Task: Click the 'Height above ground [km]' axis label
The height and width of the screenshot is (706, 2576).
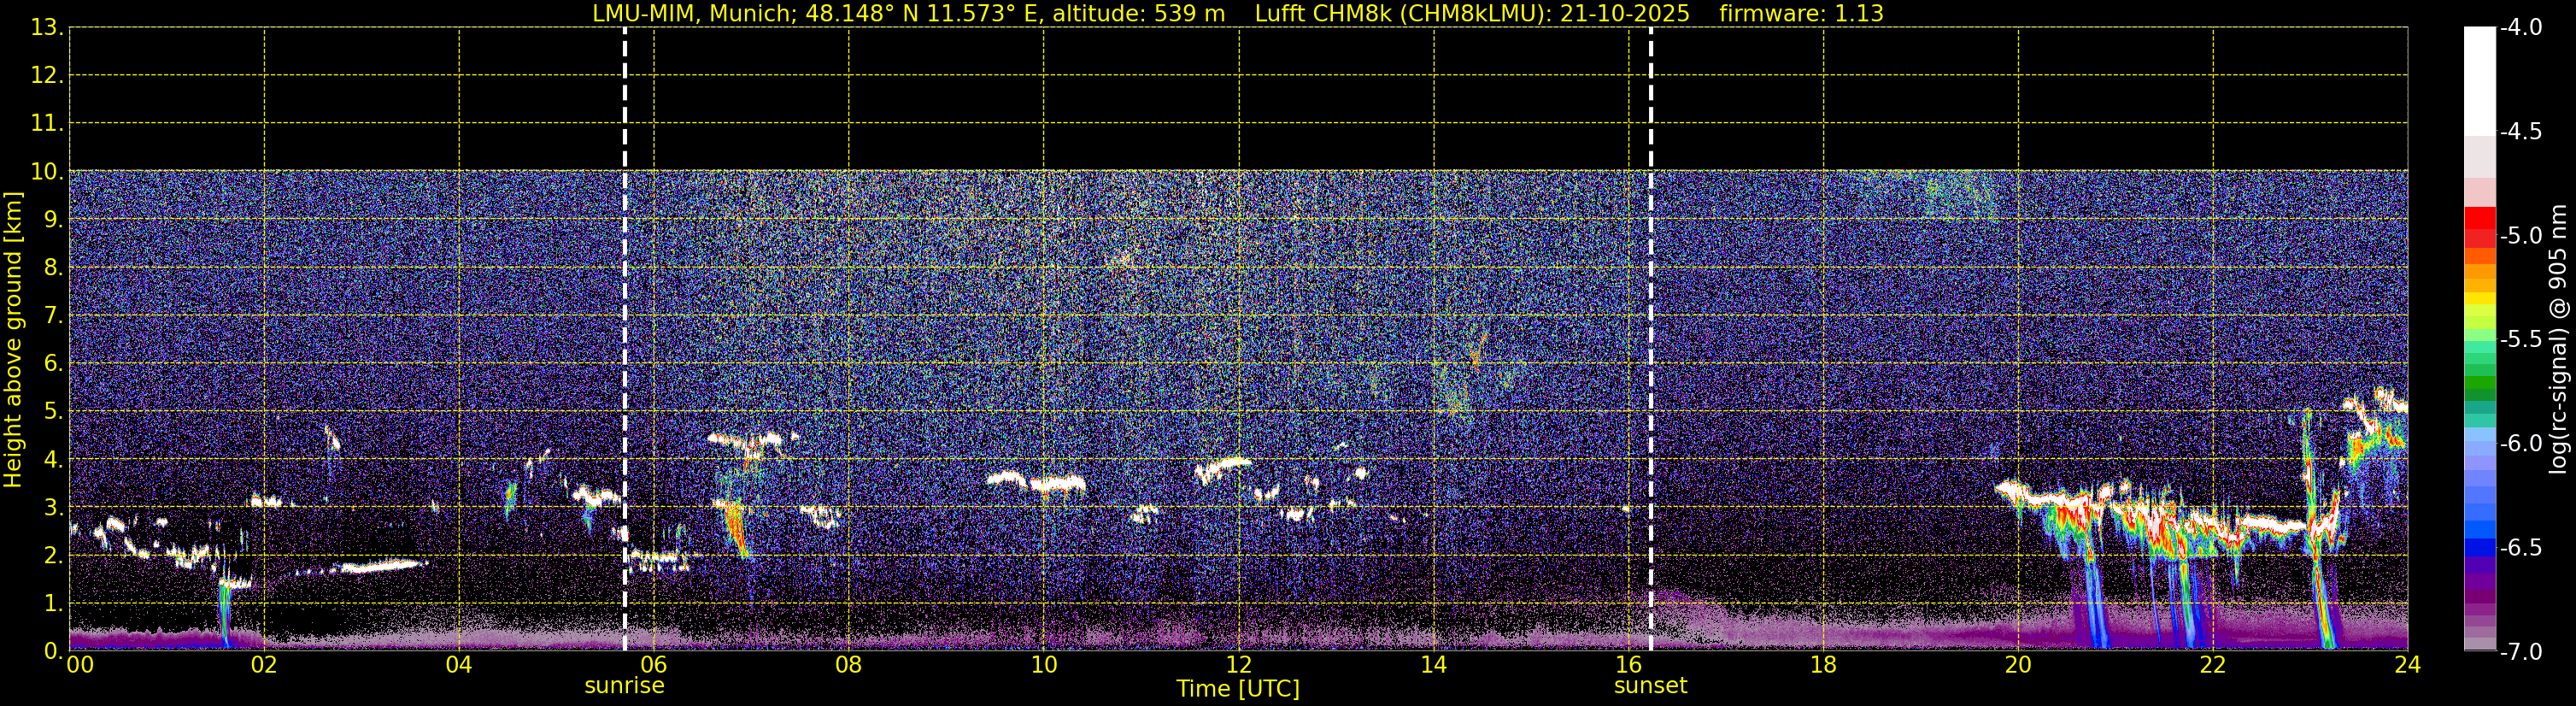Action: pos(13,339)
